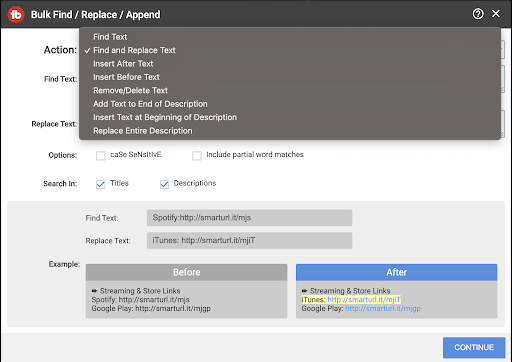Choose Replace Entire Description option
Image resolution: width=512 pixels, height=362 pixels.
coord(143,131)
